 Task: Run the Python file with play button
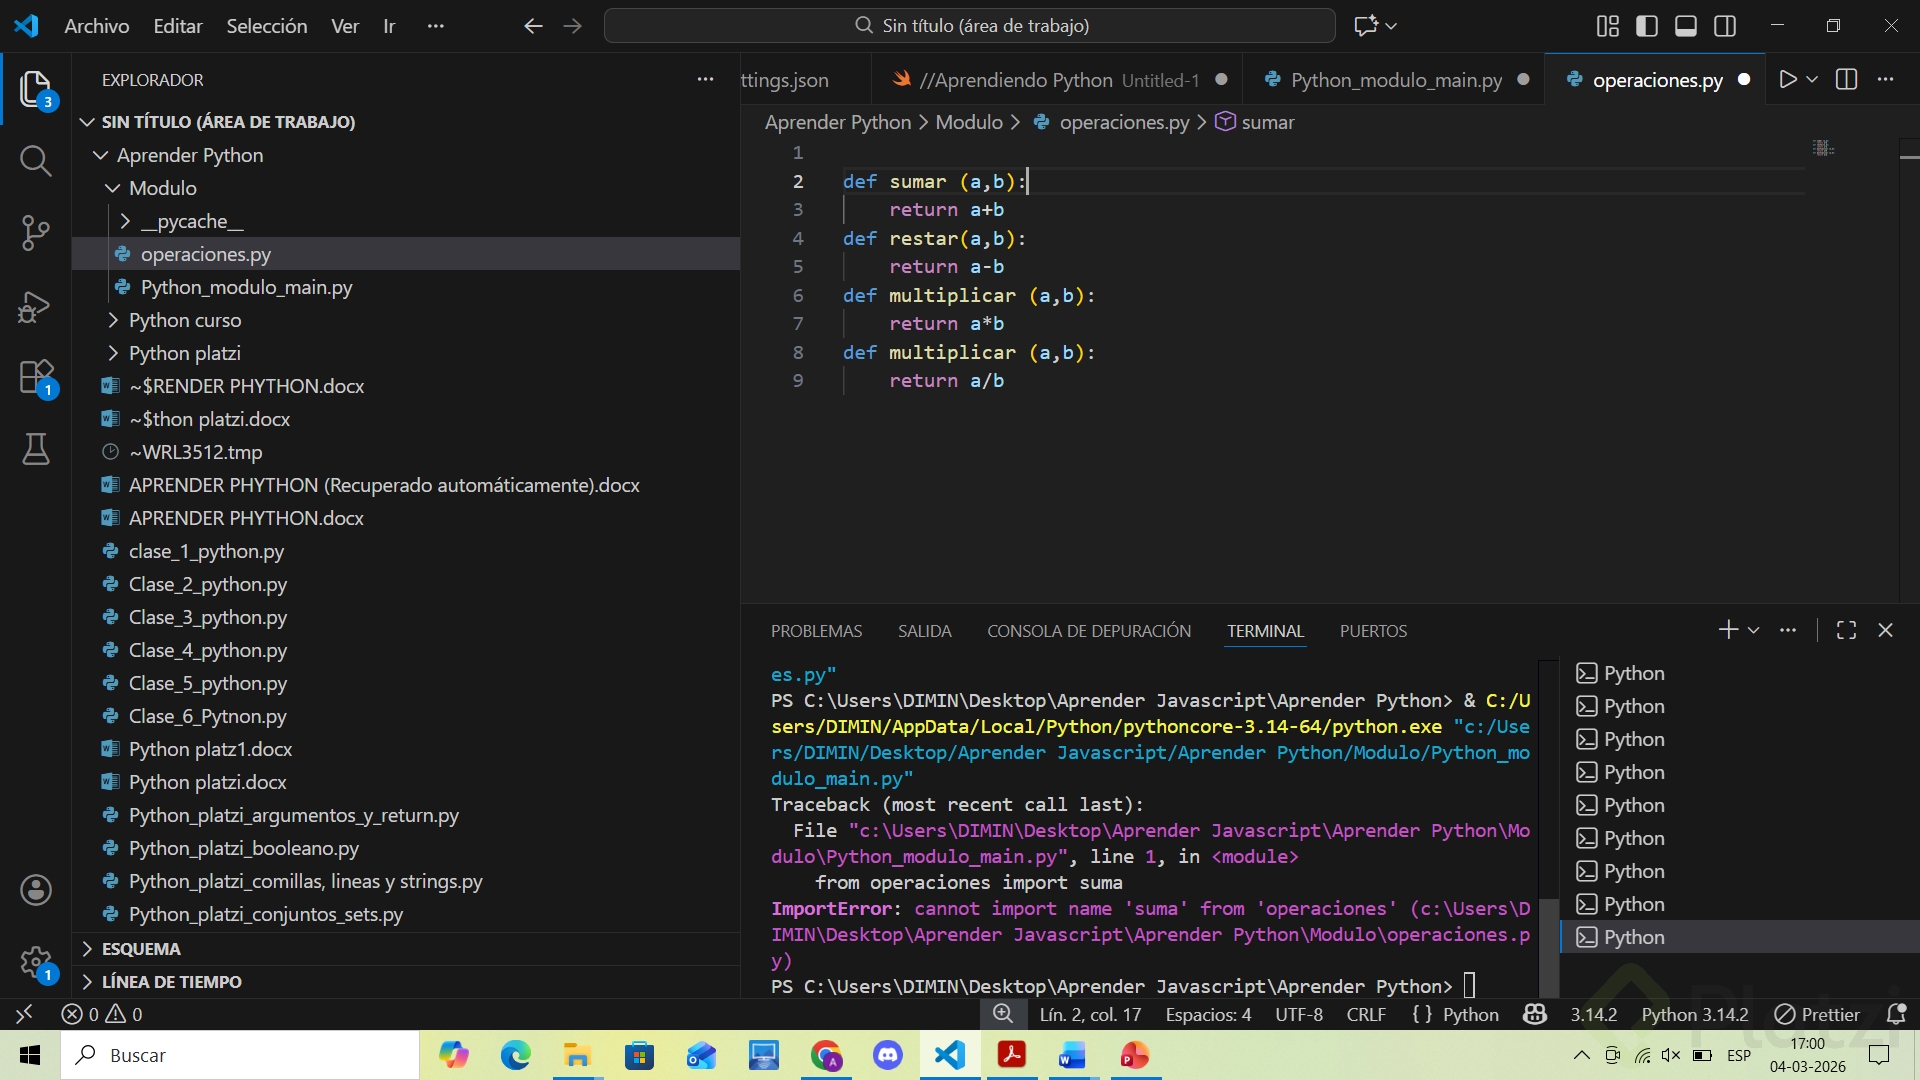1788,80
